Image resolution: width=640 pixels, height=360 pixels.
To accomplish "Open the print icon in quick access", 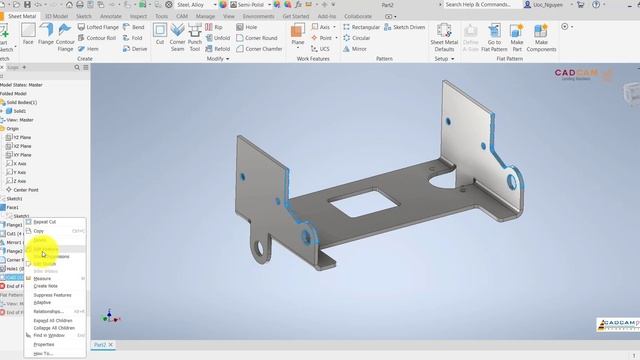I will pyautogui.click(x=80, y=4).
